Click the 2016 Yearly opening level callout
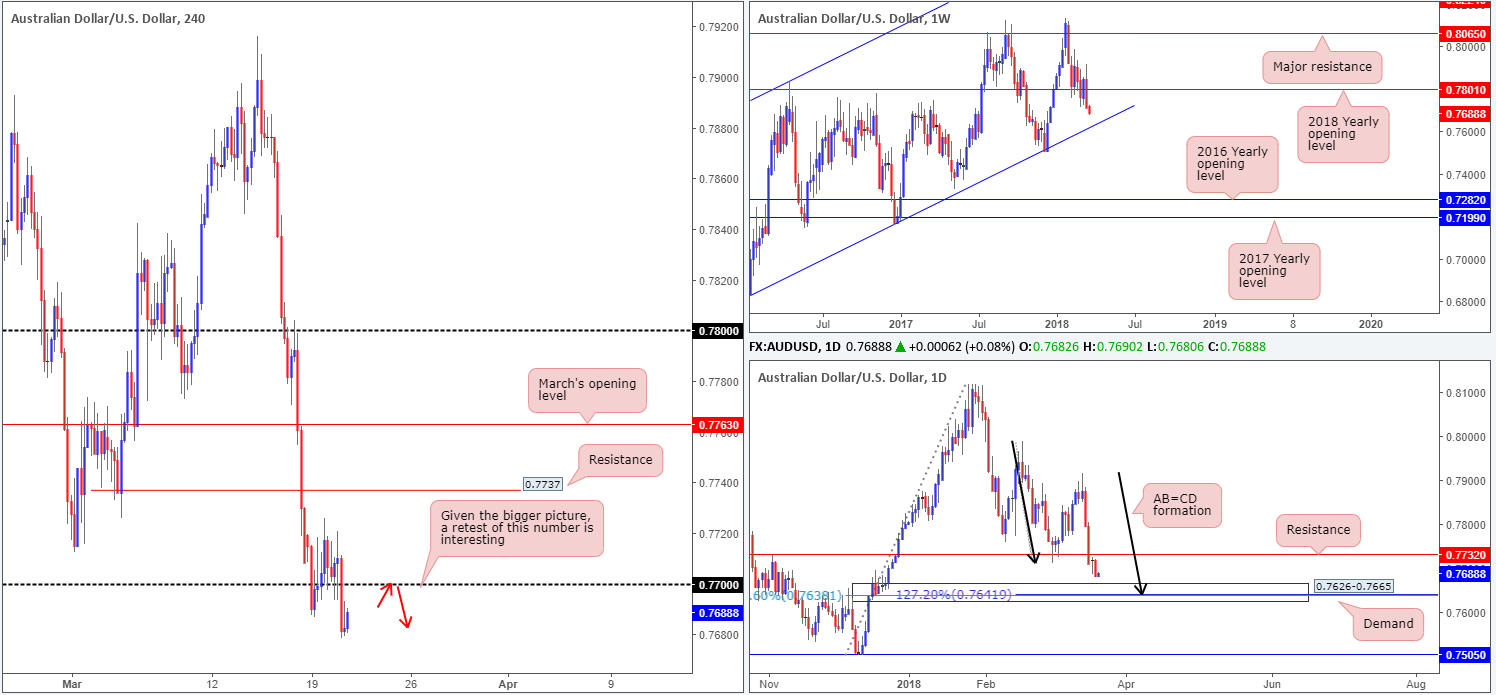The image size is (1496, 695). pos(1231,165)
